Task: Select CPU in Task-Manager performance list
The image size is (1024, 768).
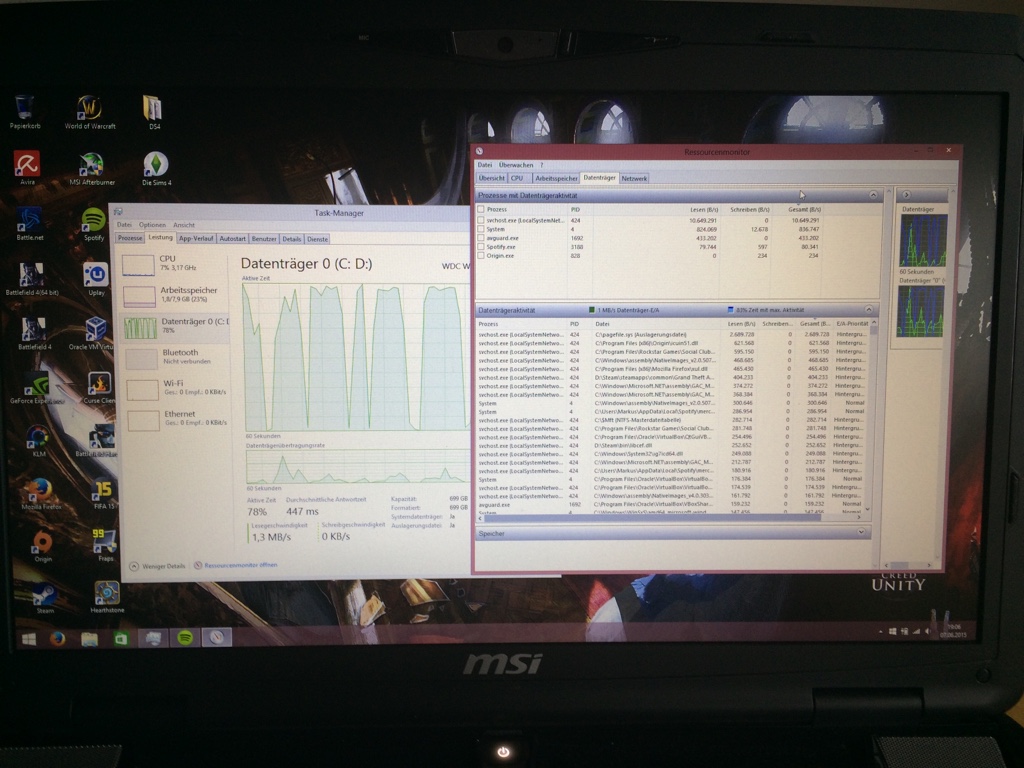Action: (174, 264)
